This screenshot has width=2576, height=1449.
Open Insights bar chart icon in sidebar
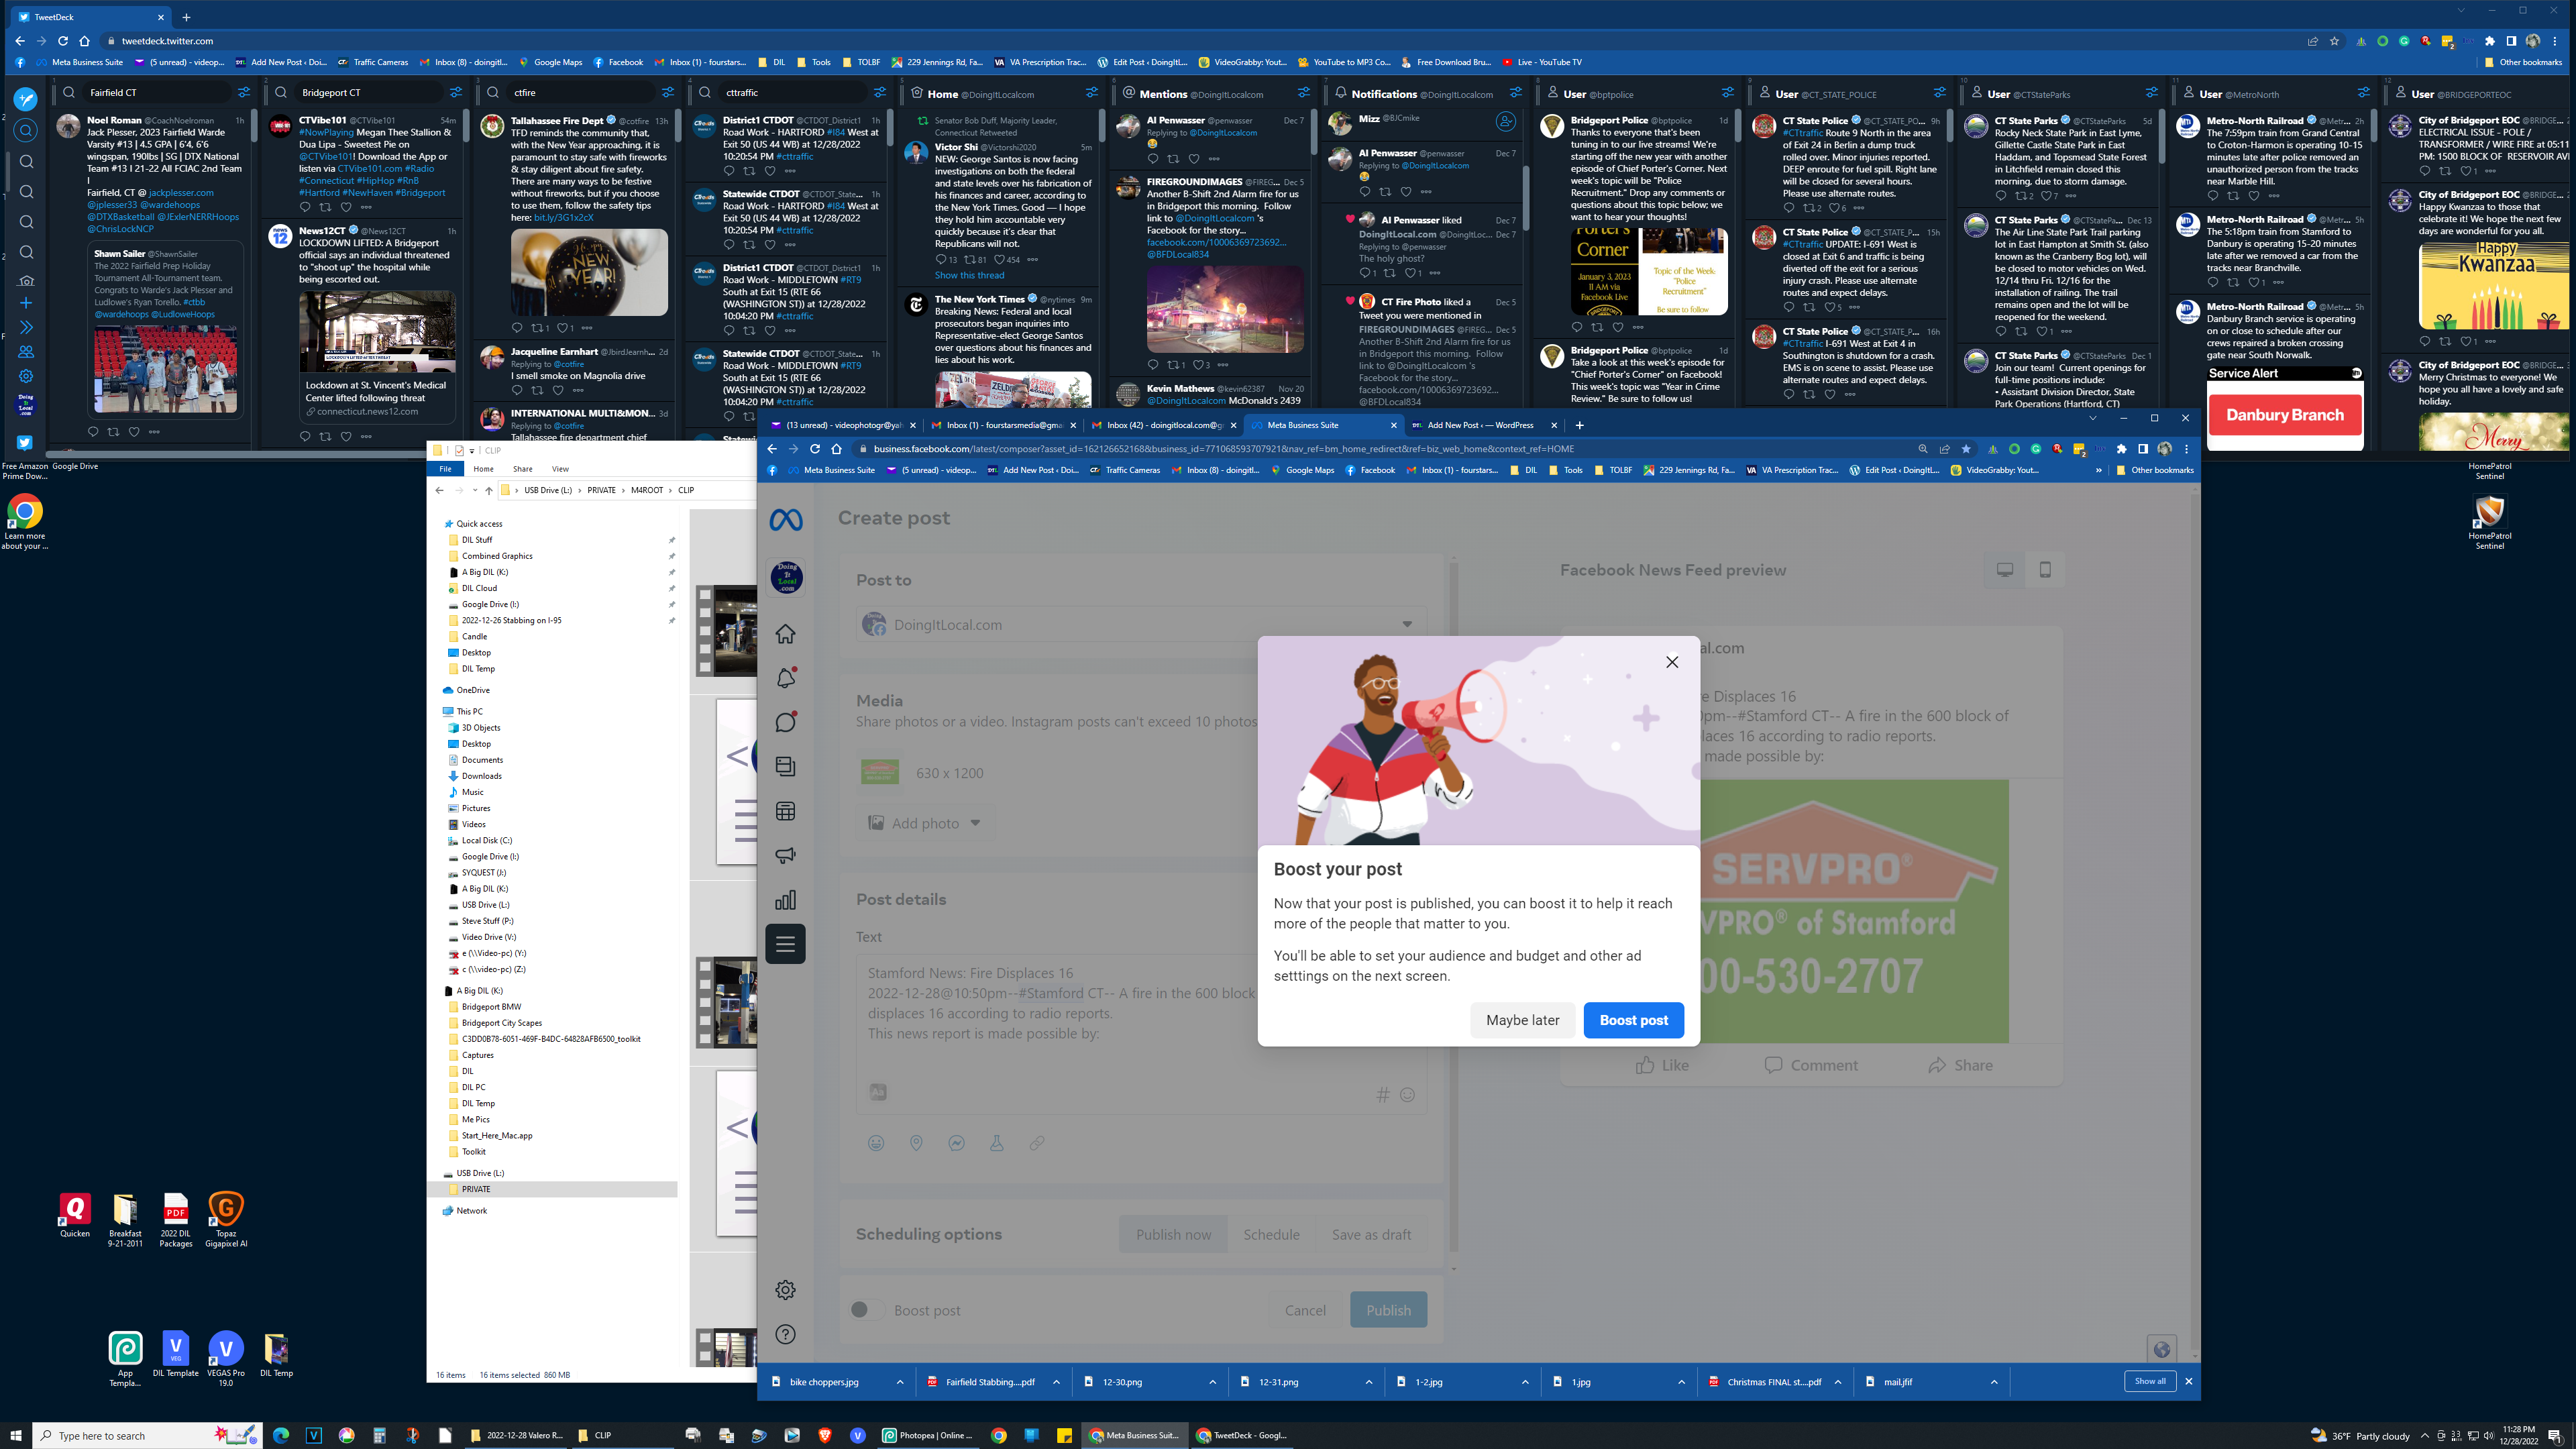point(786,900)
